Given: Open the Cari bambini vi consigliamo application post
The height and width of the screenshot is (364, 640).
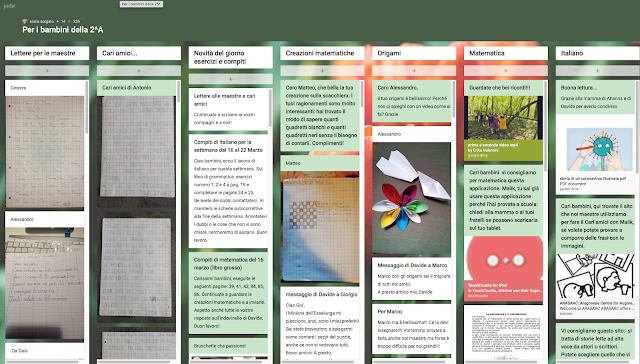Looking at the screenshot, I should point(503,200).
